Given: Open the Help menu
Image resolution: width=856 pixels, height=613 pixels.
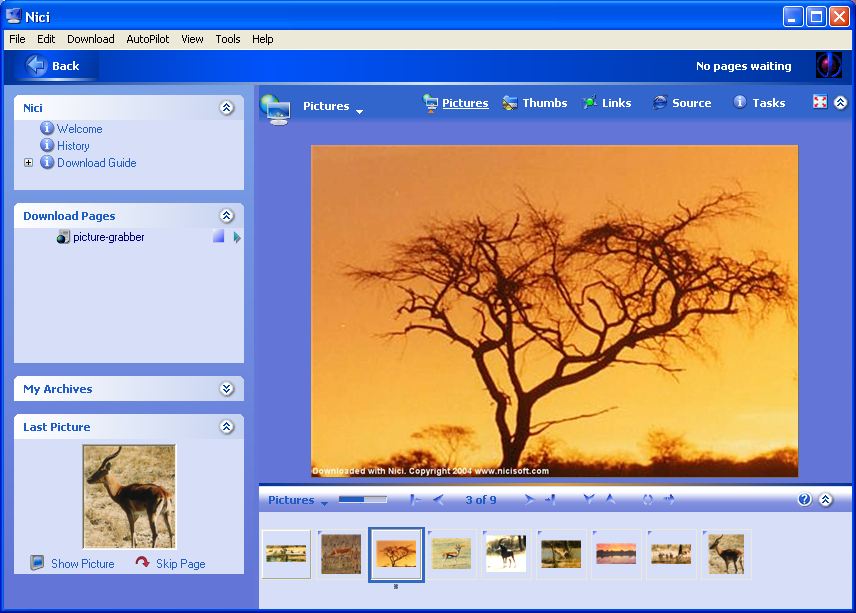Looking at the screenshot, I should (x=263, y=39).
